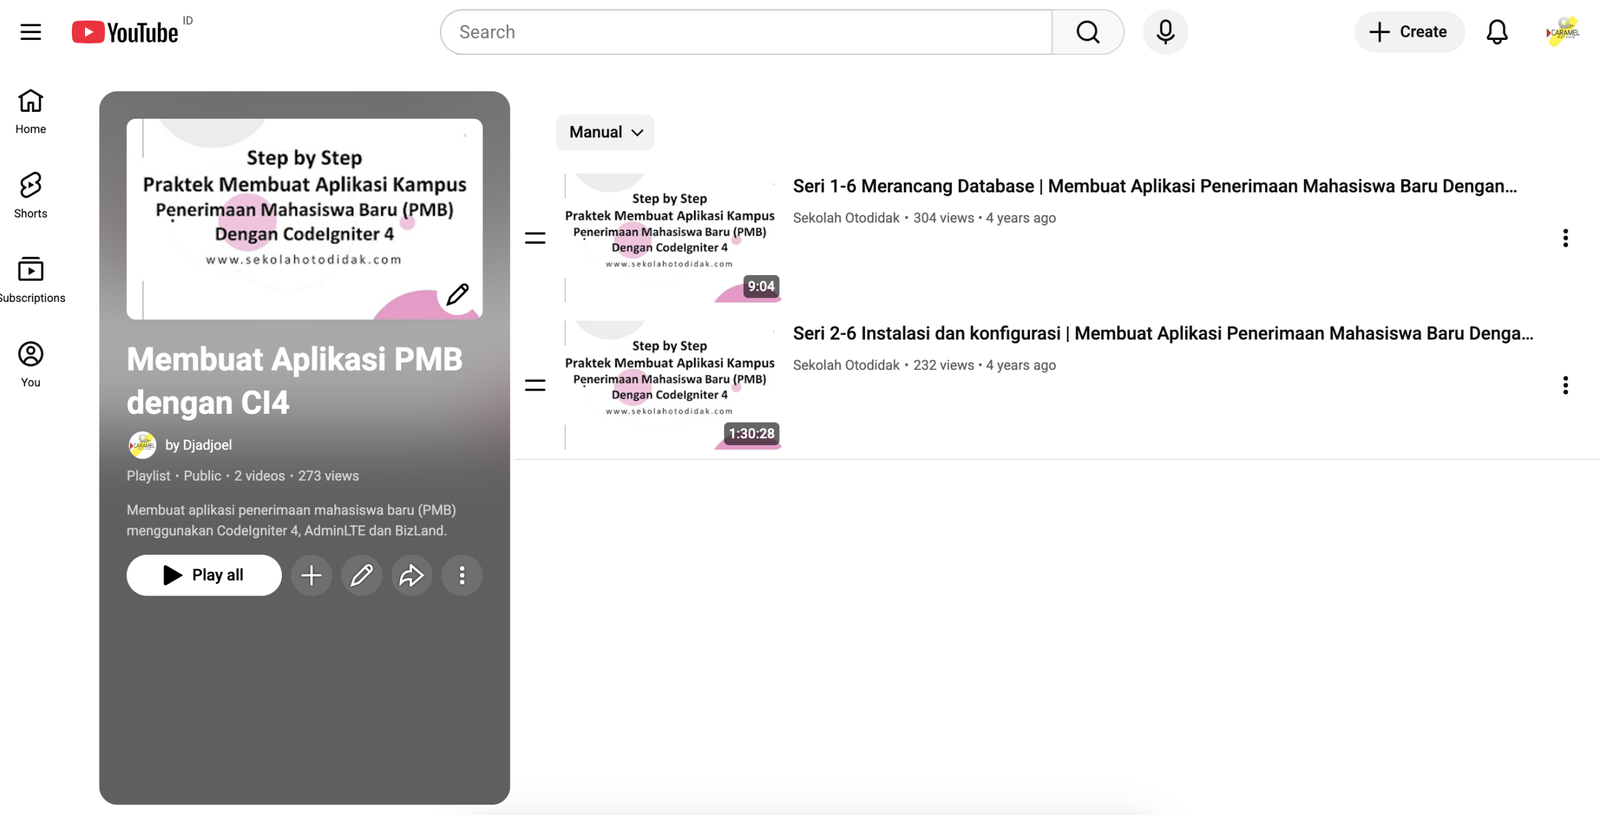
Task: Open action menu for Seri 1-6 video
Action: 1565,238
